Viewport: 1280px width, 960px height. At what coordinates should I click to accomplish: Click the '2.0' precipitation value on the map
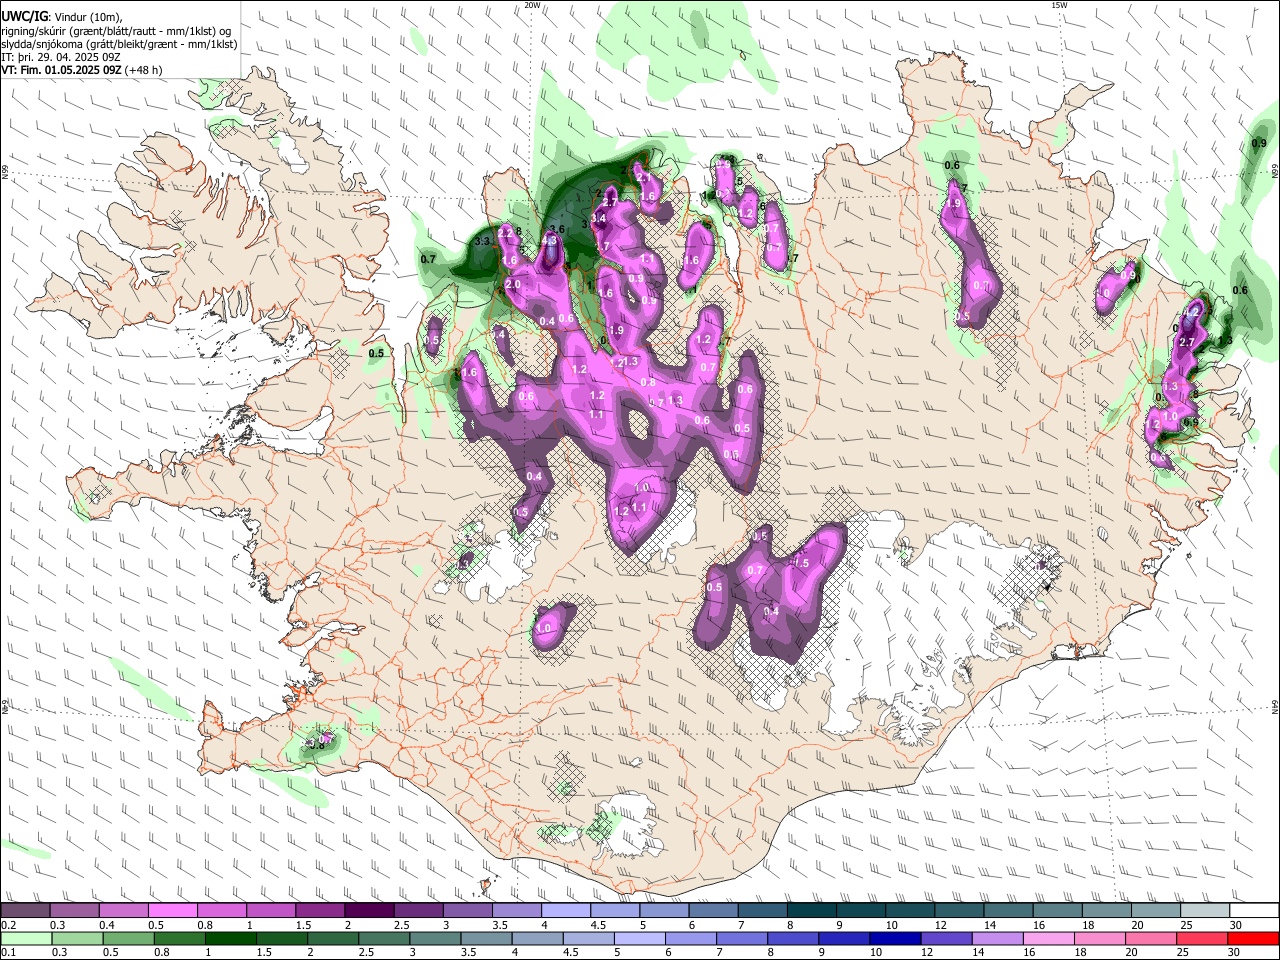(x=513, y=285)
